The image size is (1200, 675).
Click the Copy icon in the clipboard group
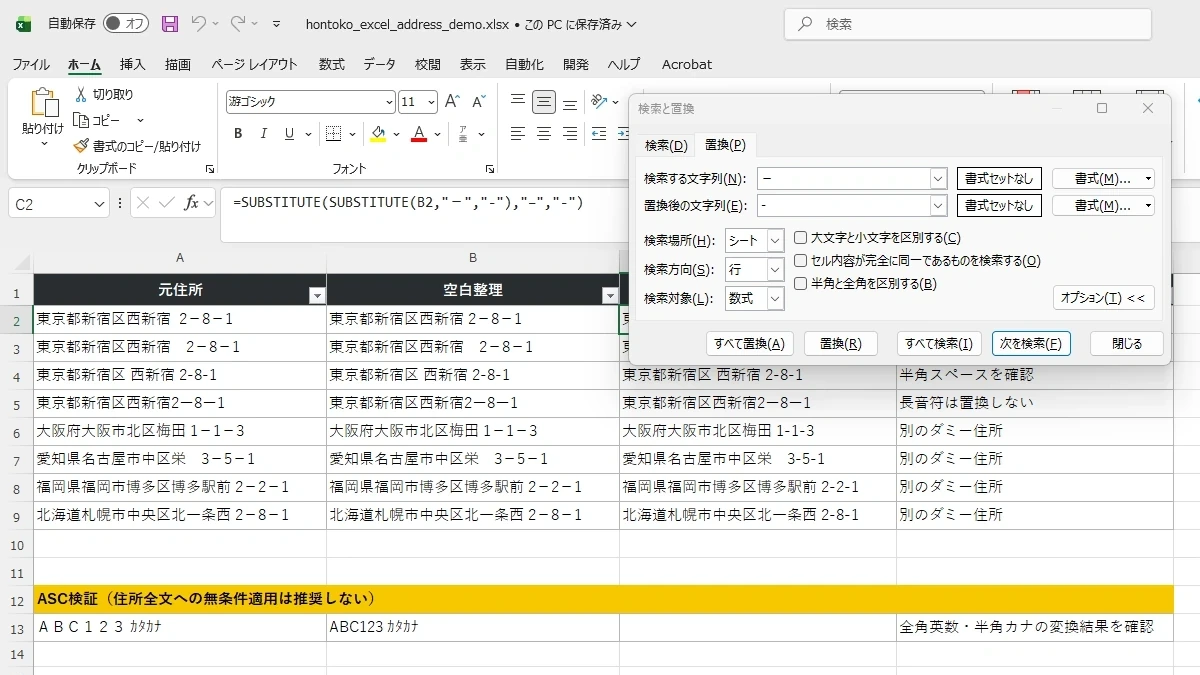[81, 120]
